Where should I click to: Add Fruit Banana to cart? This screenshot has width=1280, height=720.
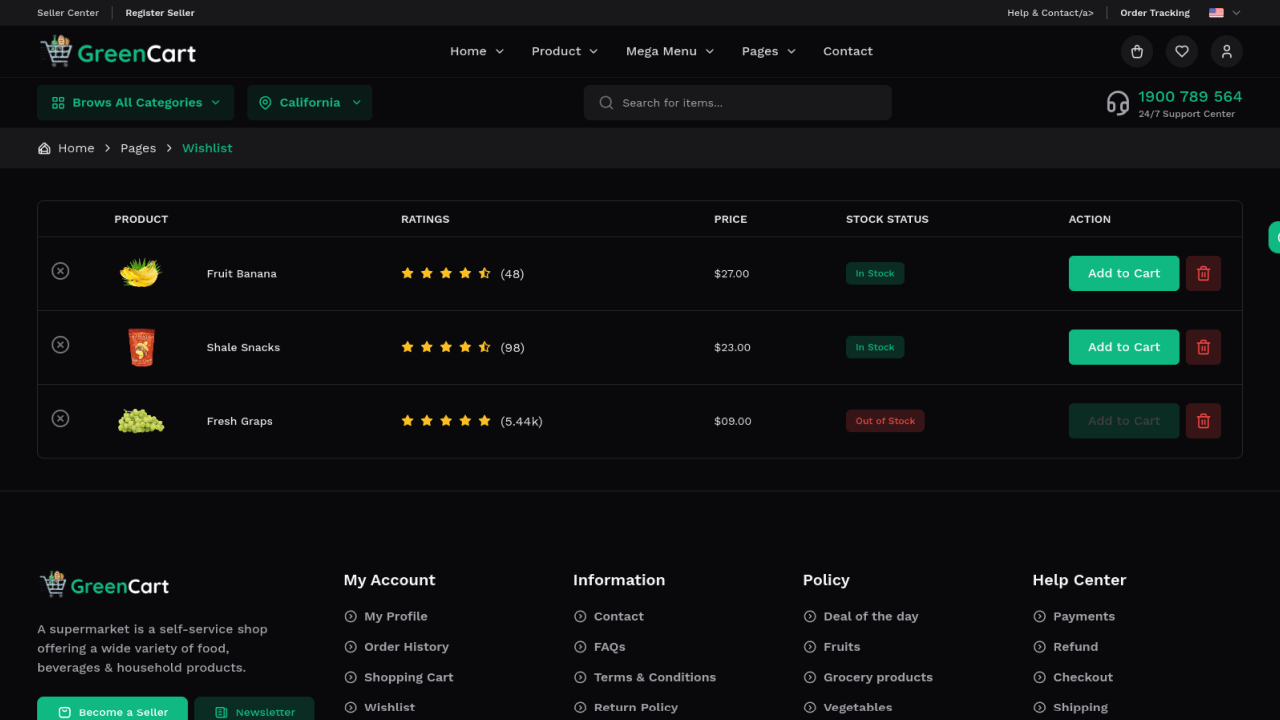click(x=1123, y=273)
